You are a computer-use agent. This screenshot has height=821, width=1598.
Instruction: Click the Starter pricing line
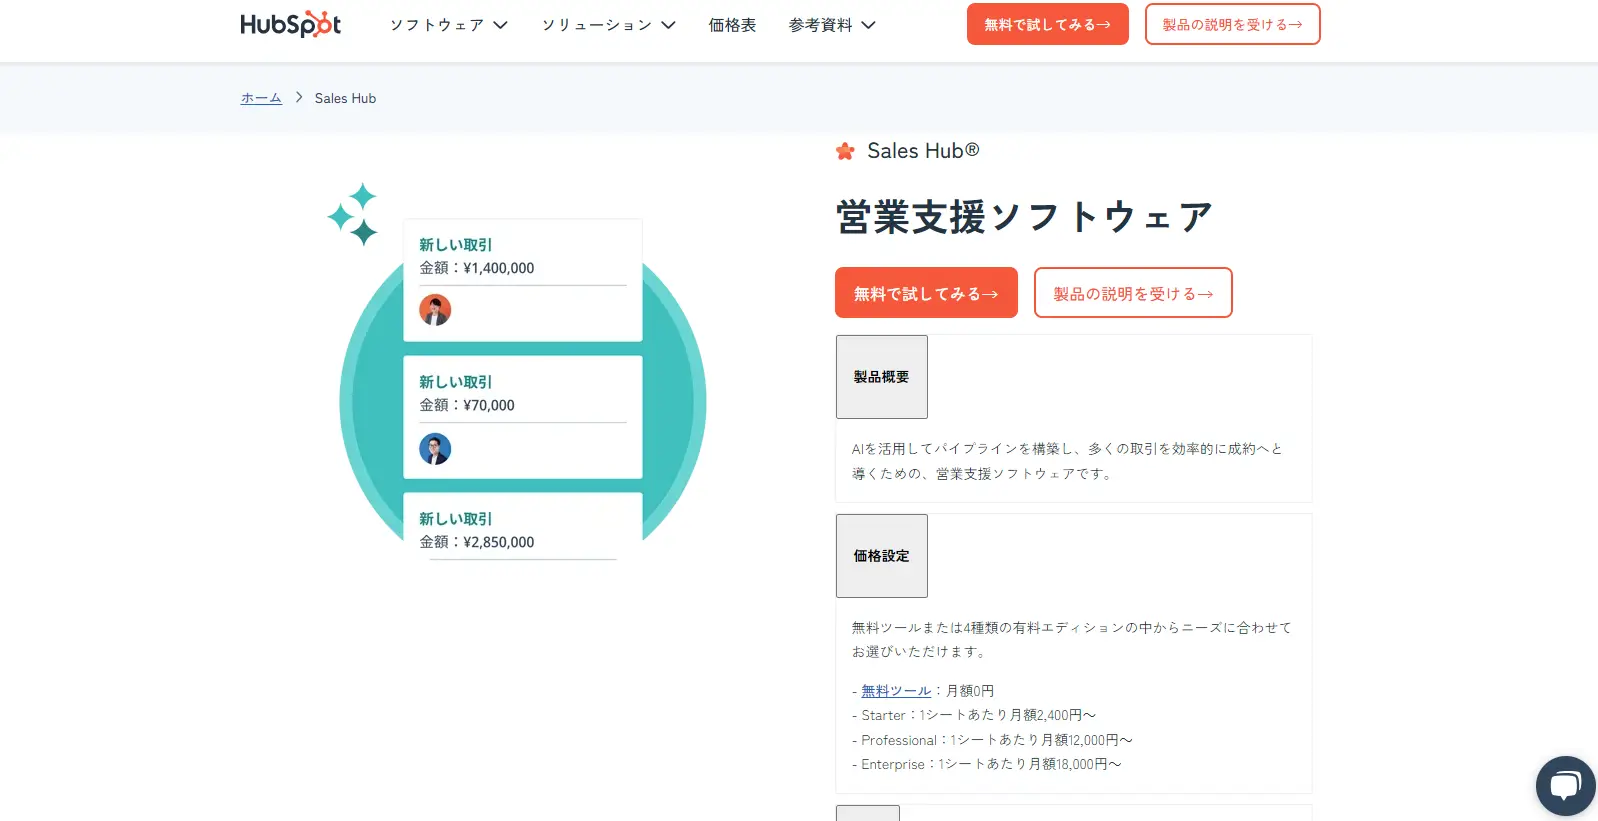click(x=974, y=715)
